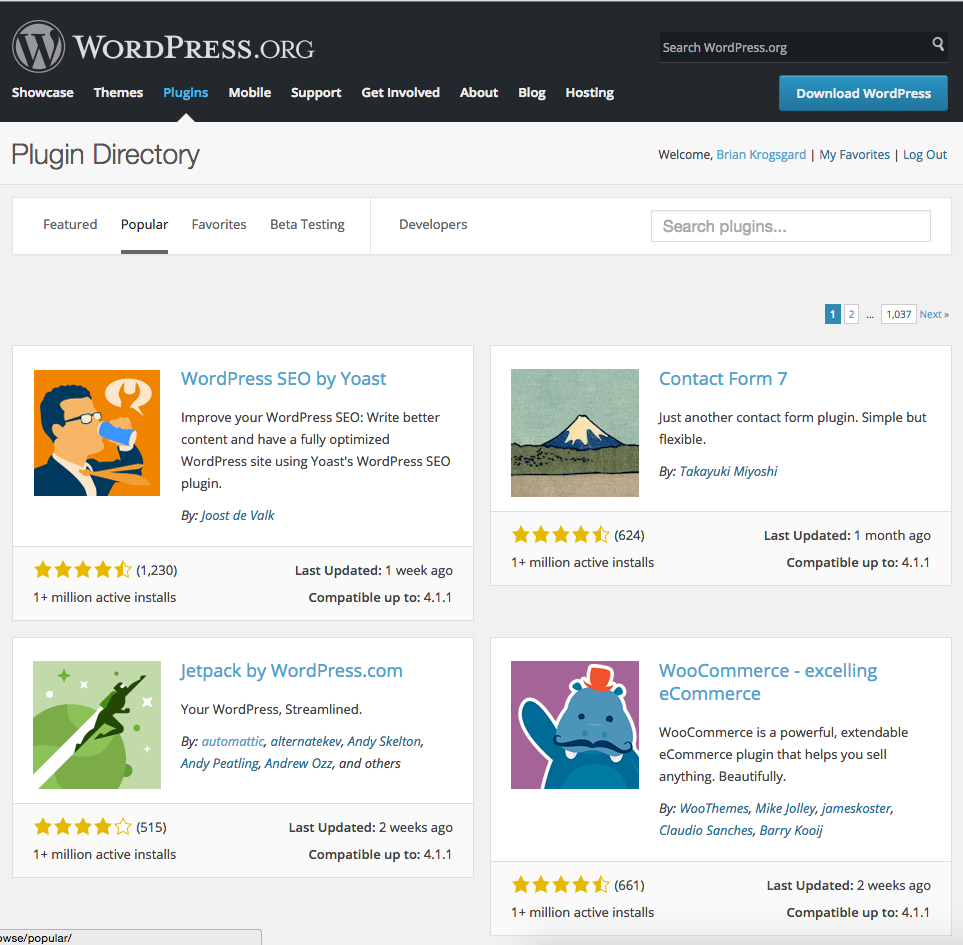Click the star rating for WooCommerce

coord(561,885)
